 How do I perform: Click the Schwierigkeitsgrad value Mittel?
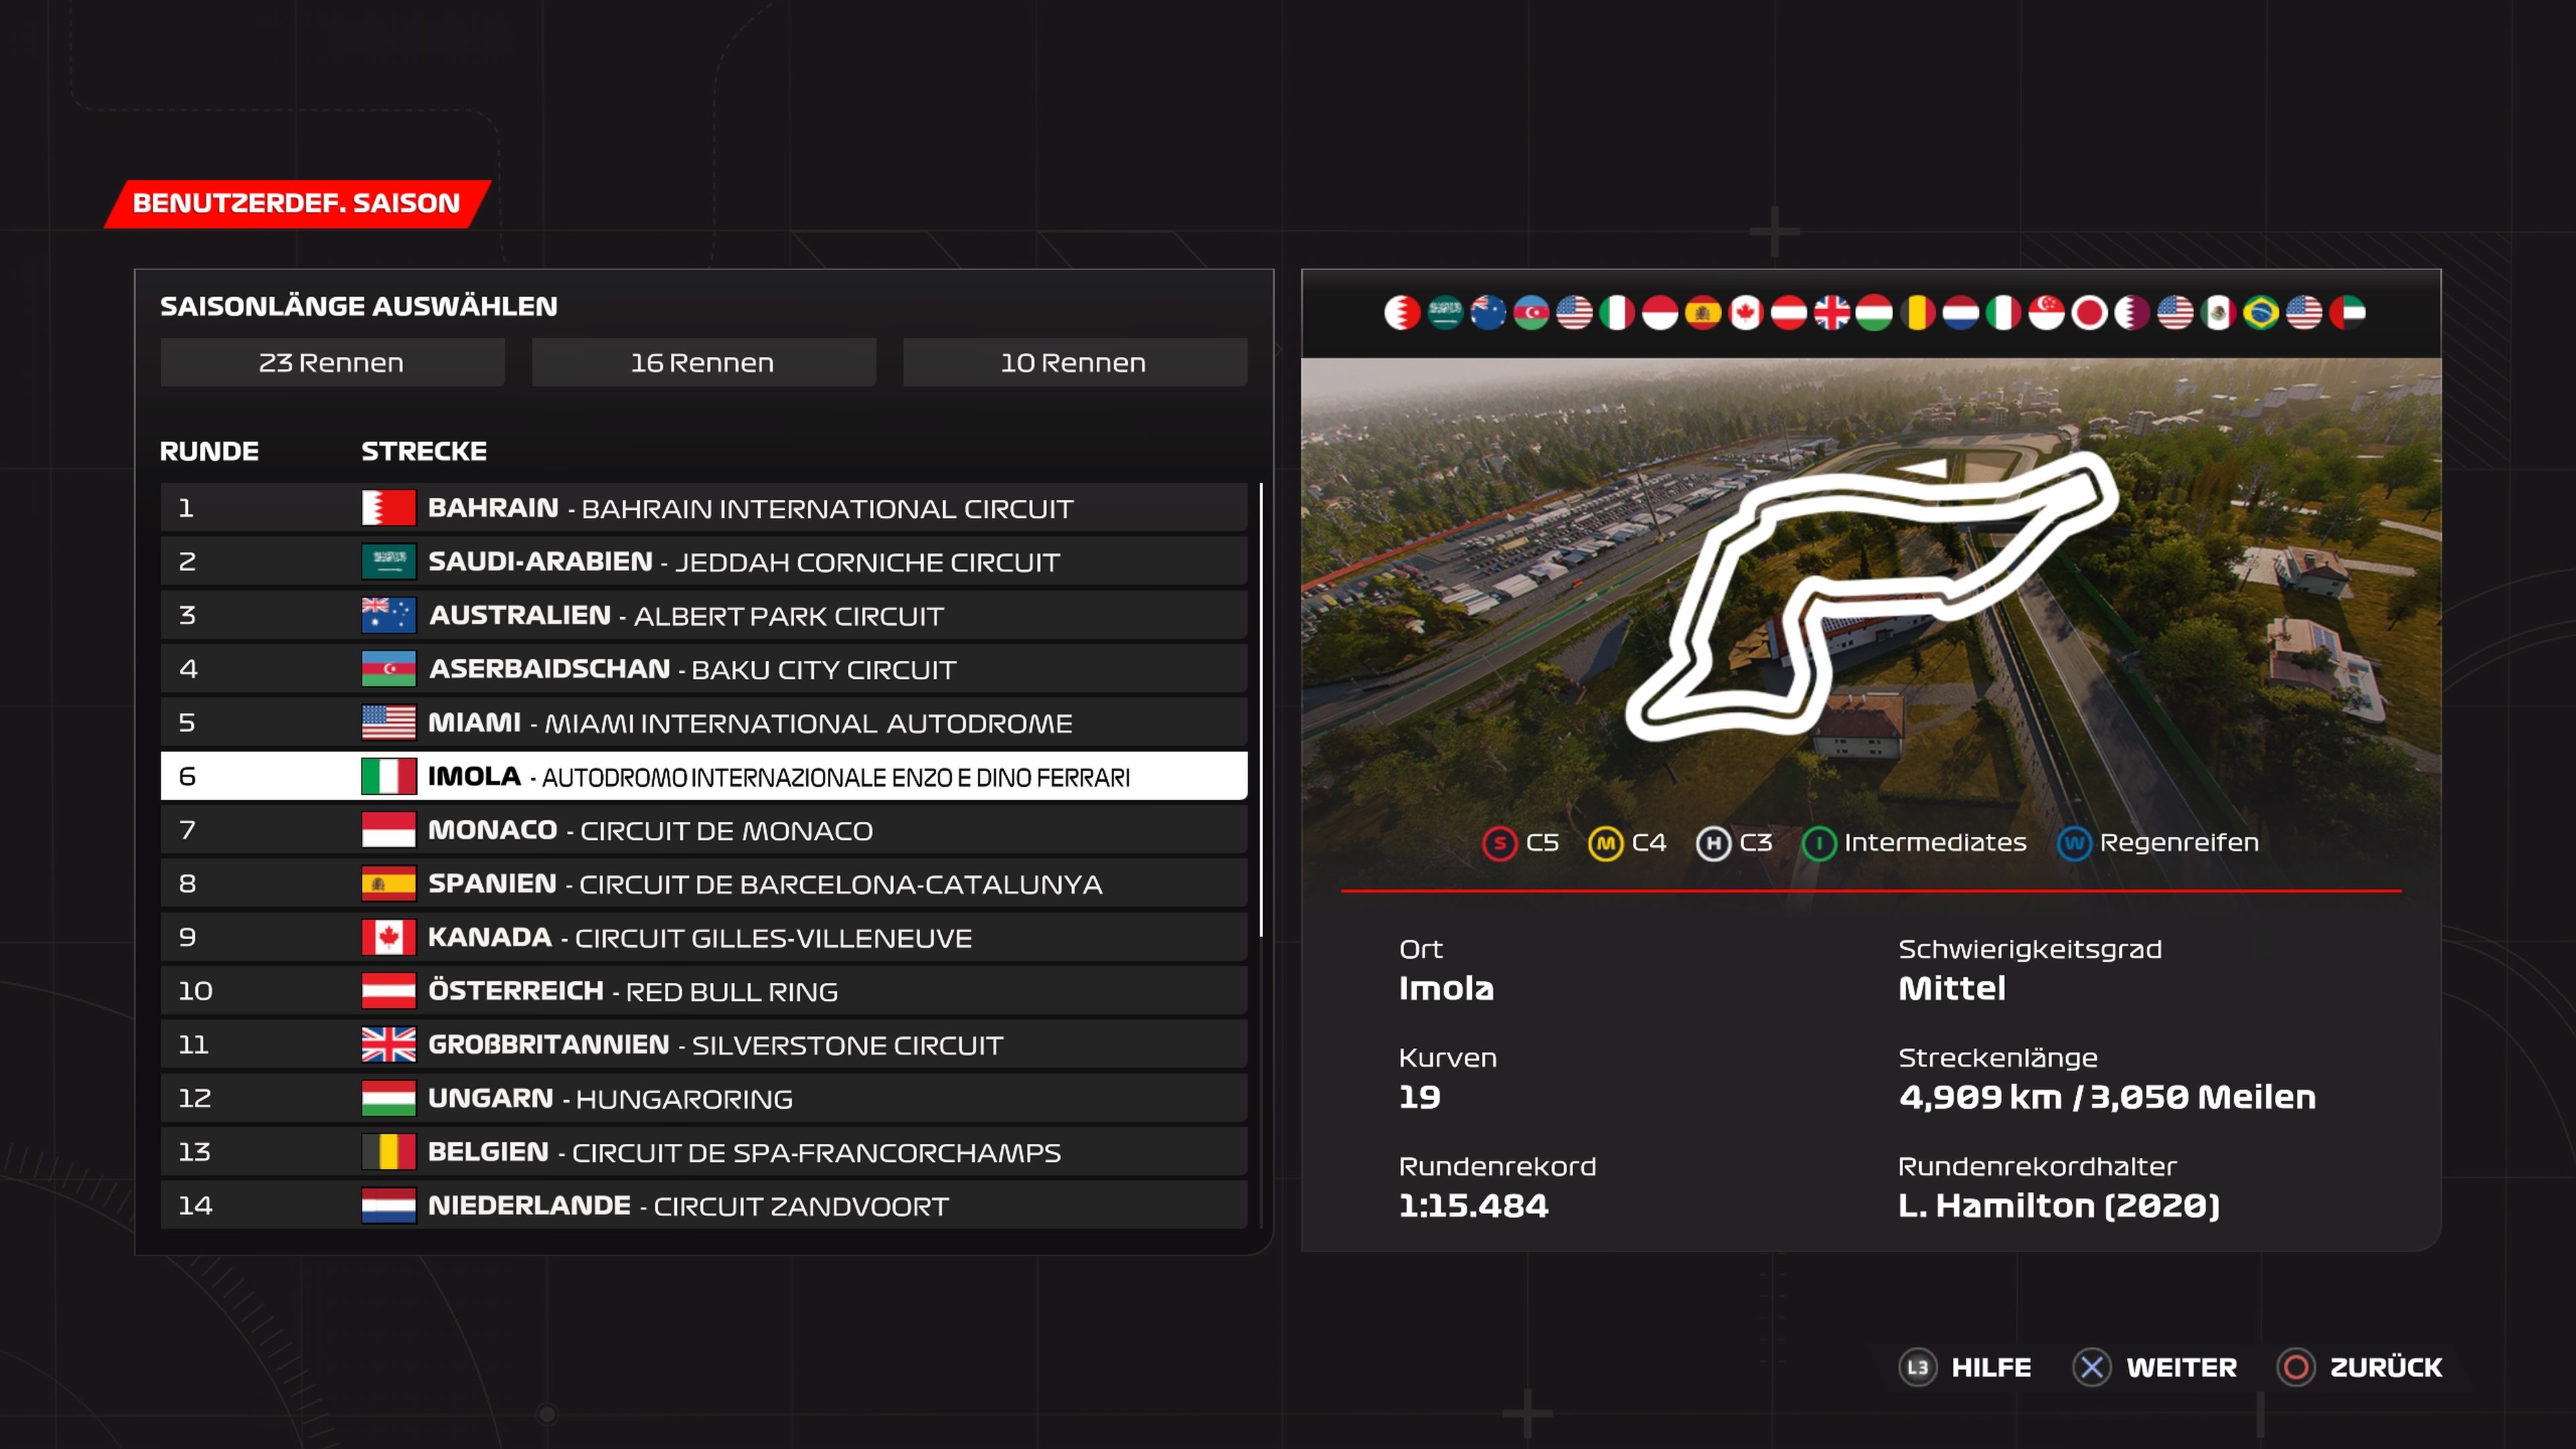pyautogui.click(x=1952, y=988)
